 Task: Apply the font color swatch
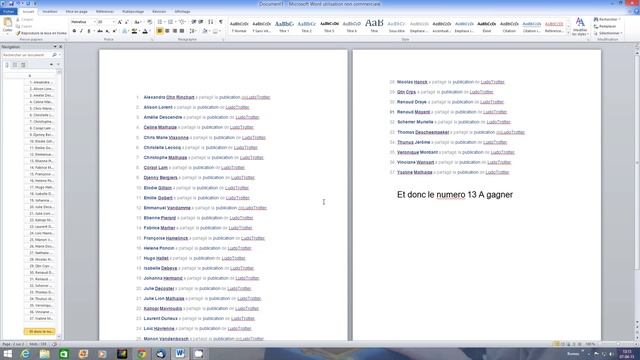click(145, 31)
